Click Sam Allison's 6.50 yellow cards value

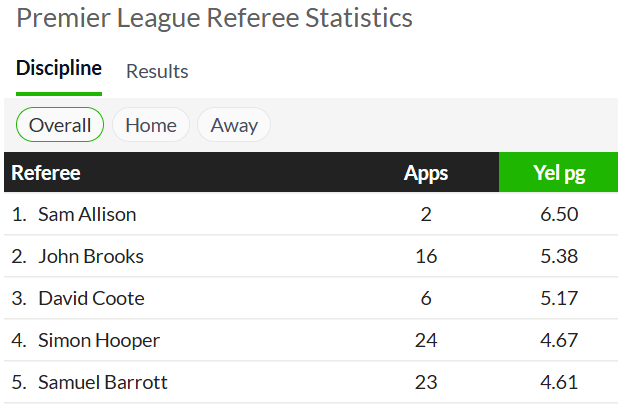coord(559,214)
